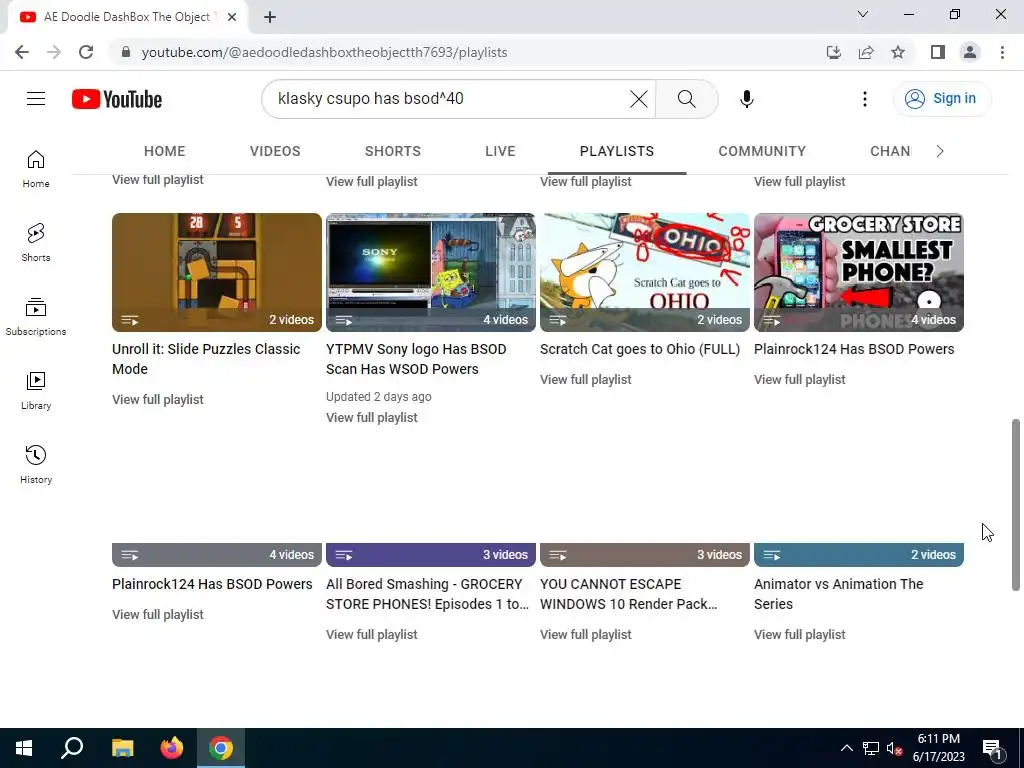This screenshot has height=768, width=1024.
Task: Click the magnifier search button
Action: [x=686, y=99]
